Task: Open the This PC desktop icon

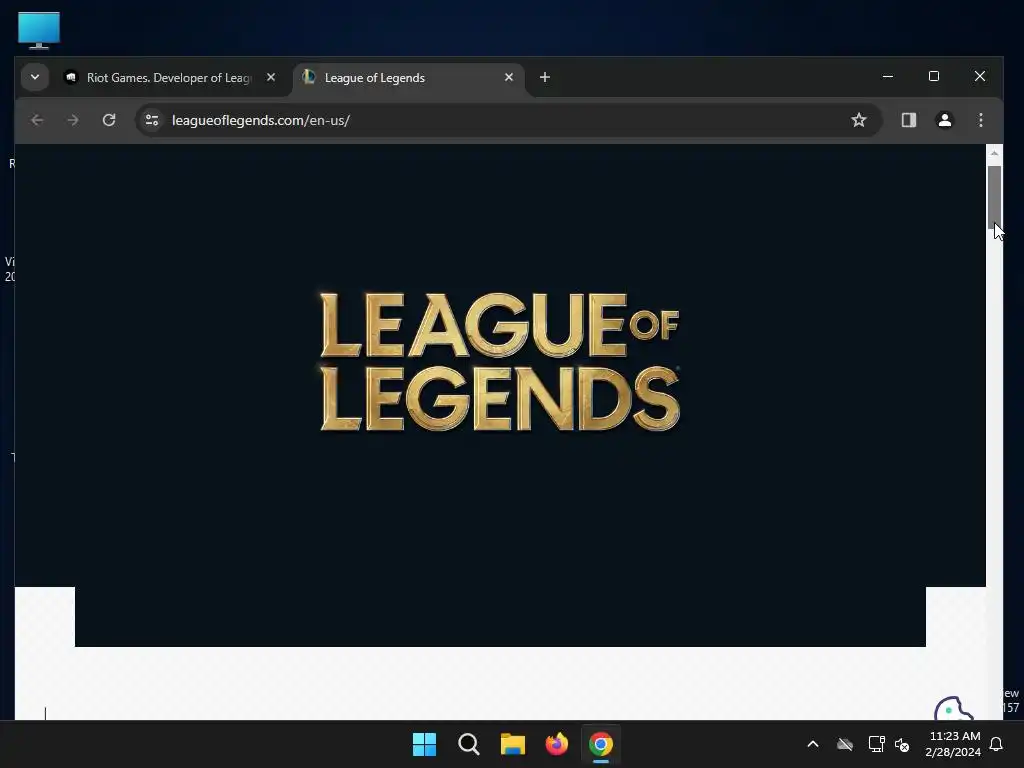Action: (39, 29)
